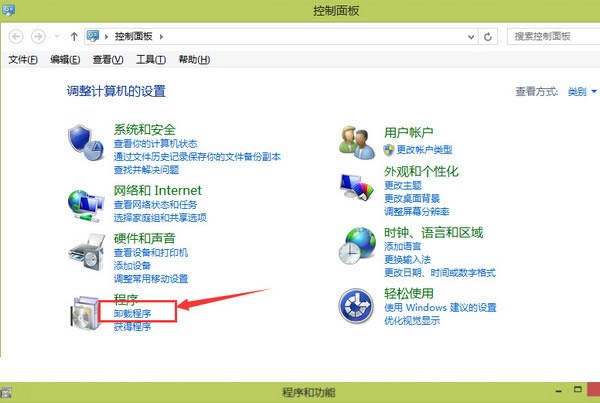Screen dimensions: 600x403
Task: Click 调整常用移动设置 link
Action: (151, 279)
